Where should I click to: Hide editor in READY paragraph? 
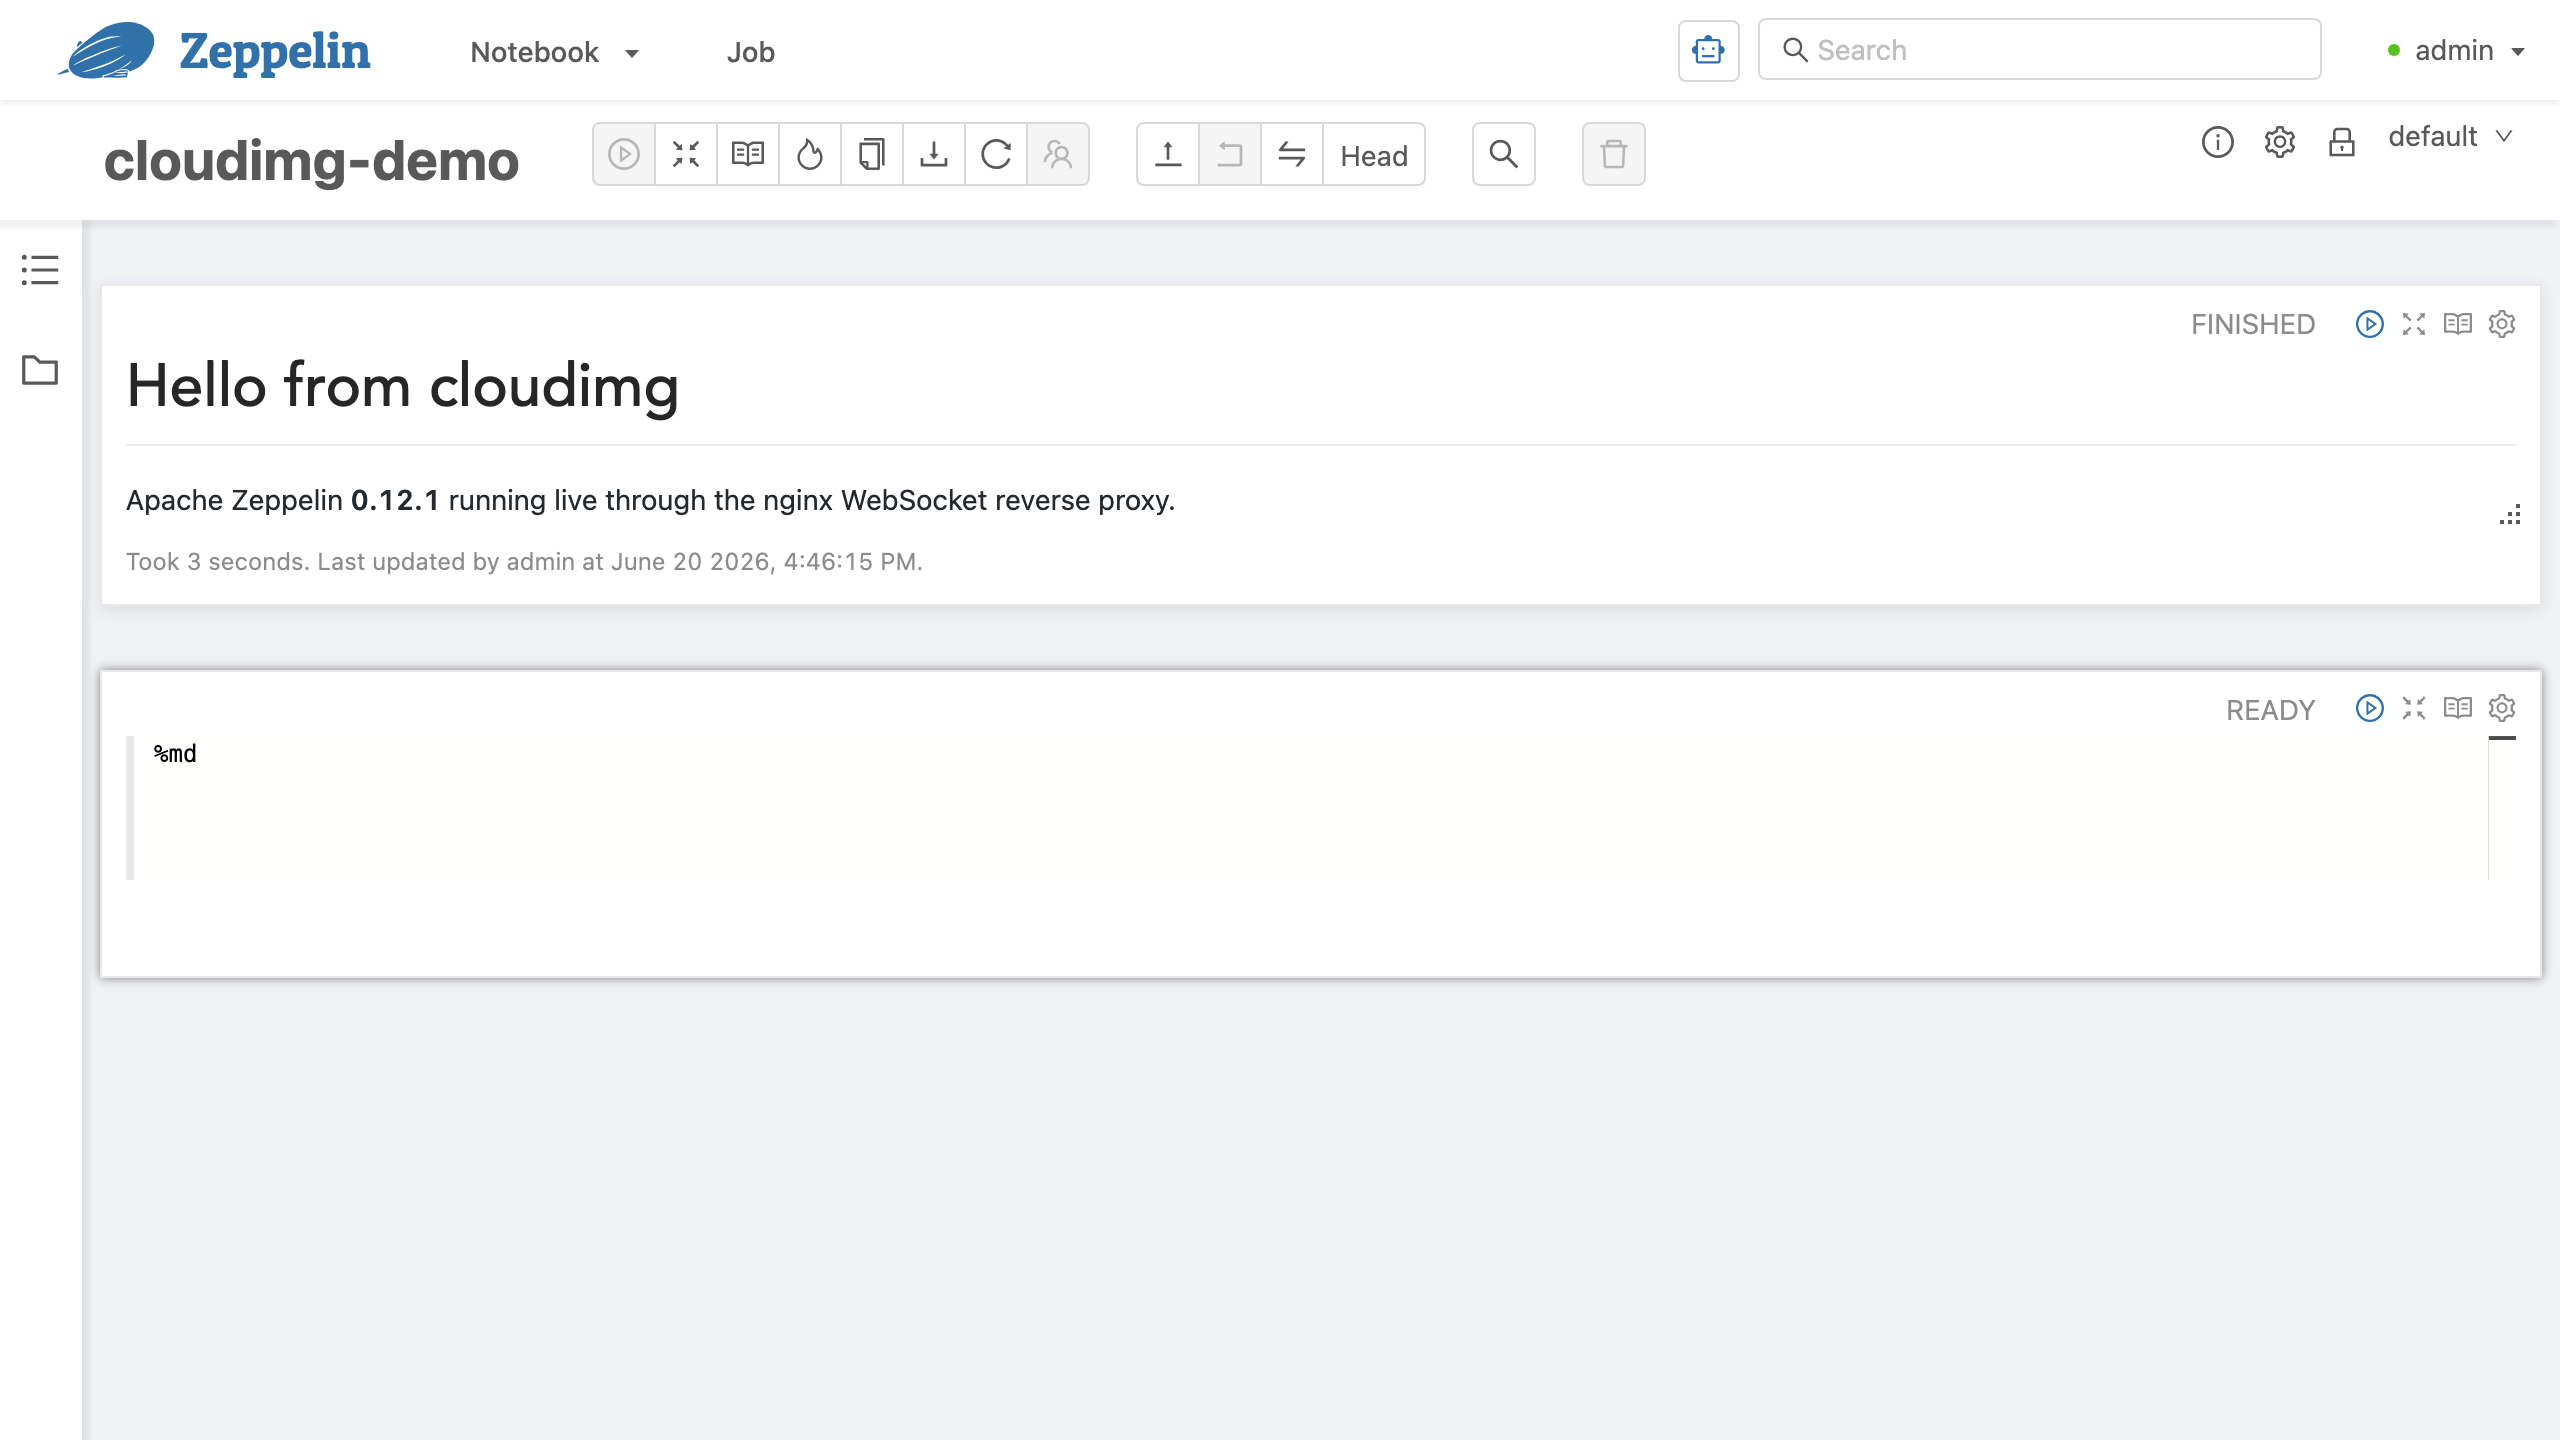(2413, 708)
